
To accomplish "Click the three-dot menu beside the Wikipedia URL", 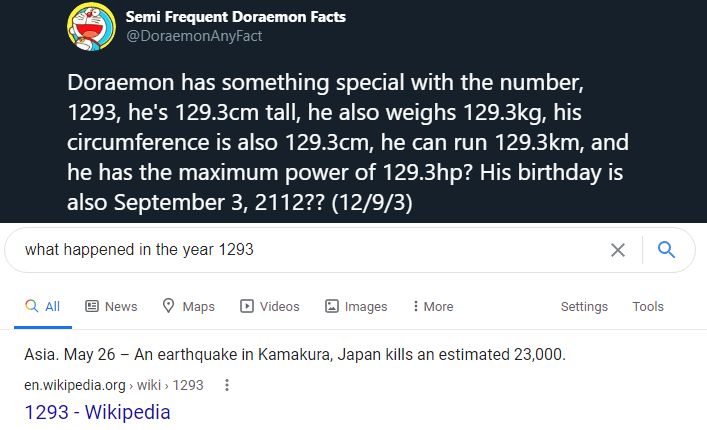I will point(227,385).
